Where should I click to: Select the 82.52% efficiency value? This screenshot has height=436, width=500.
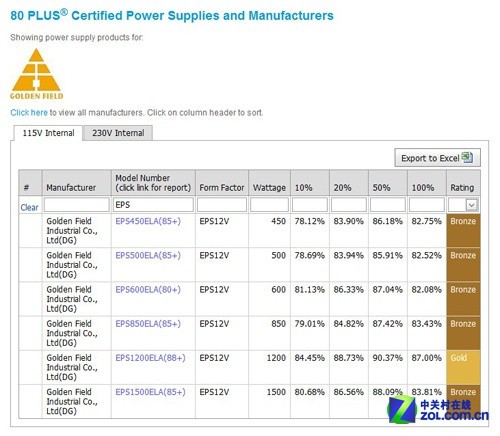(x=427, y=256)
